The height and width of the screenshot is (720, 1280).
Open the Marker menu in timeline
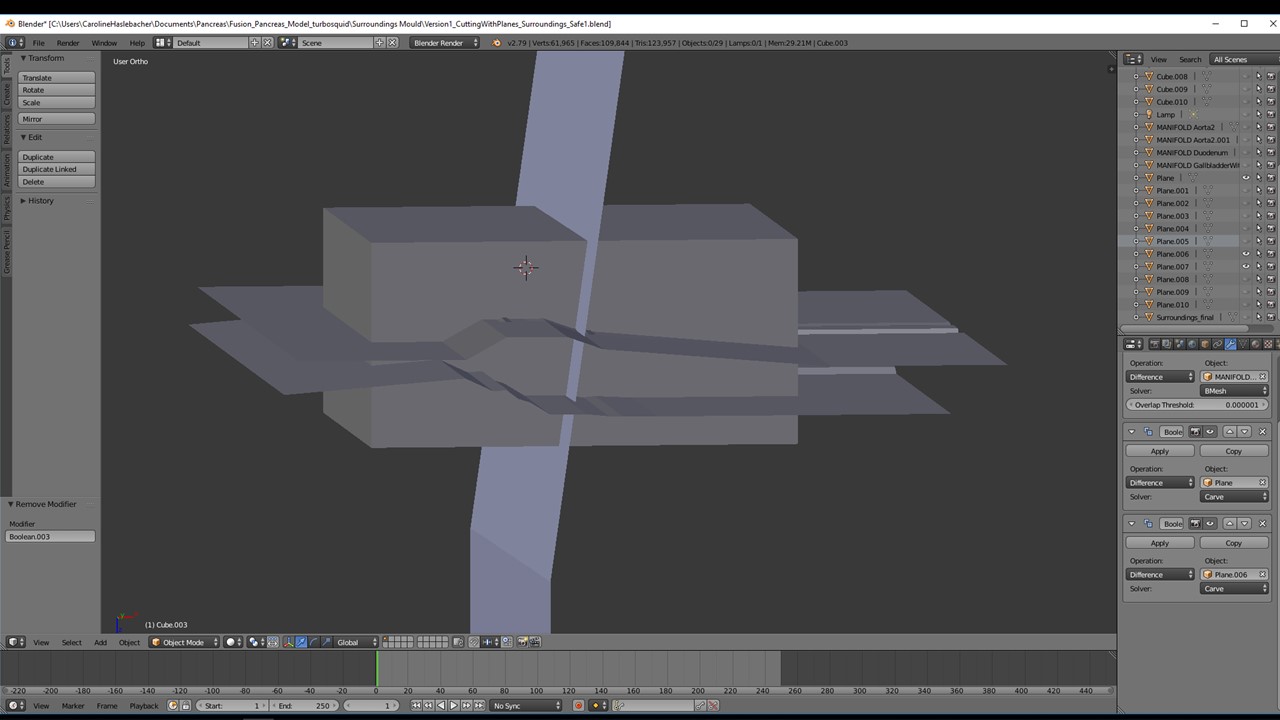pyautogui.click(x=73, y=705)
